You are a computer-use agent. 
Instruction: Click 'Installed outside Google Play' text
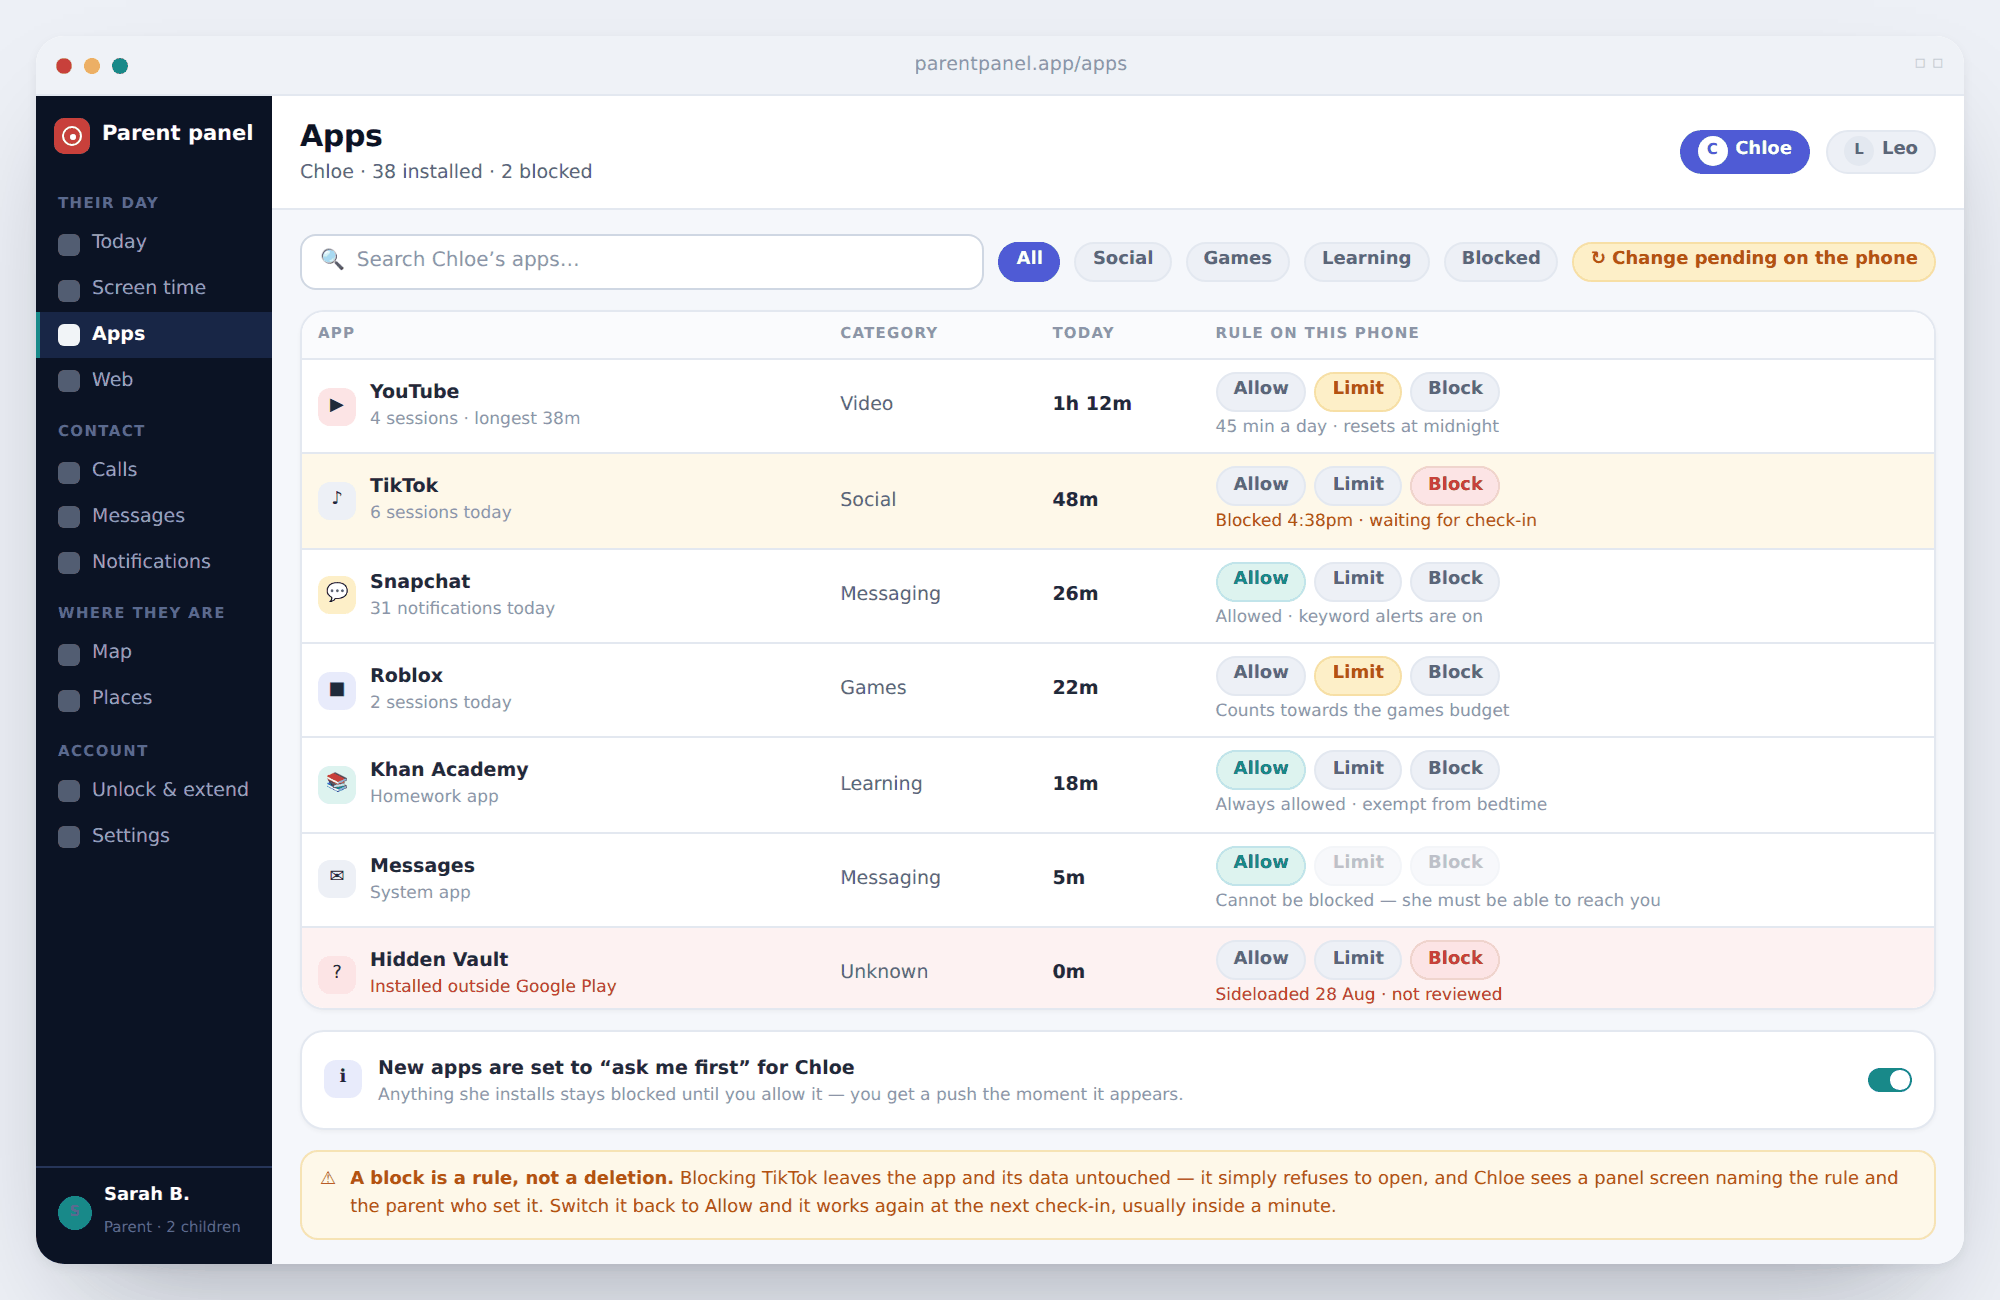(x=493, y=987)
